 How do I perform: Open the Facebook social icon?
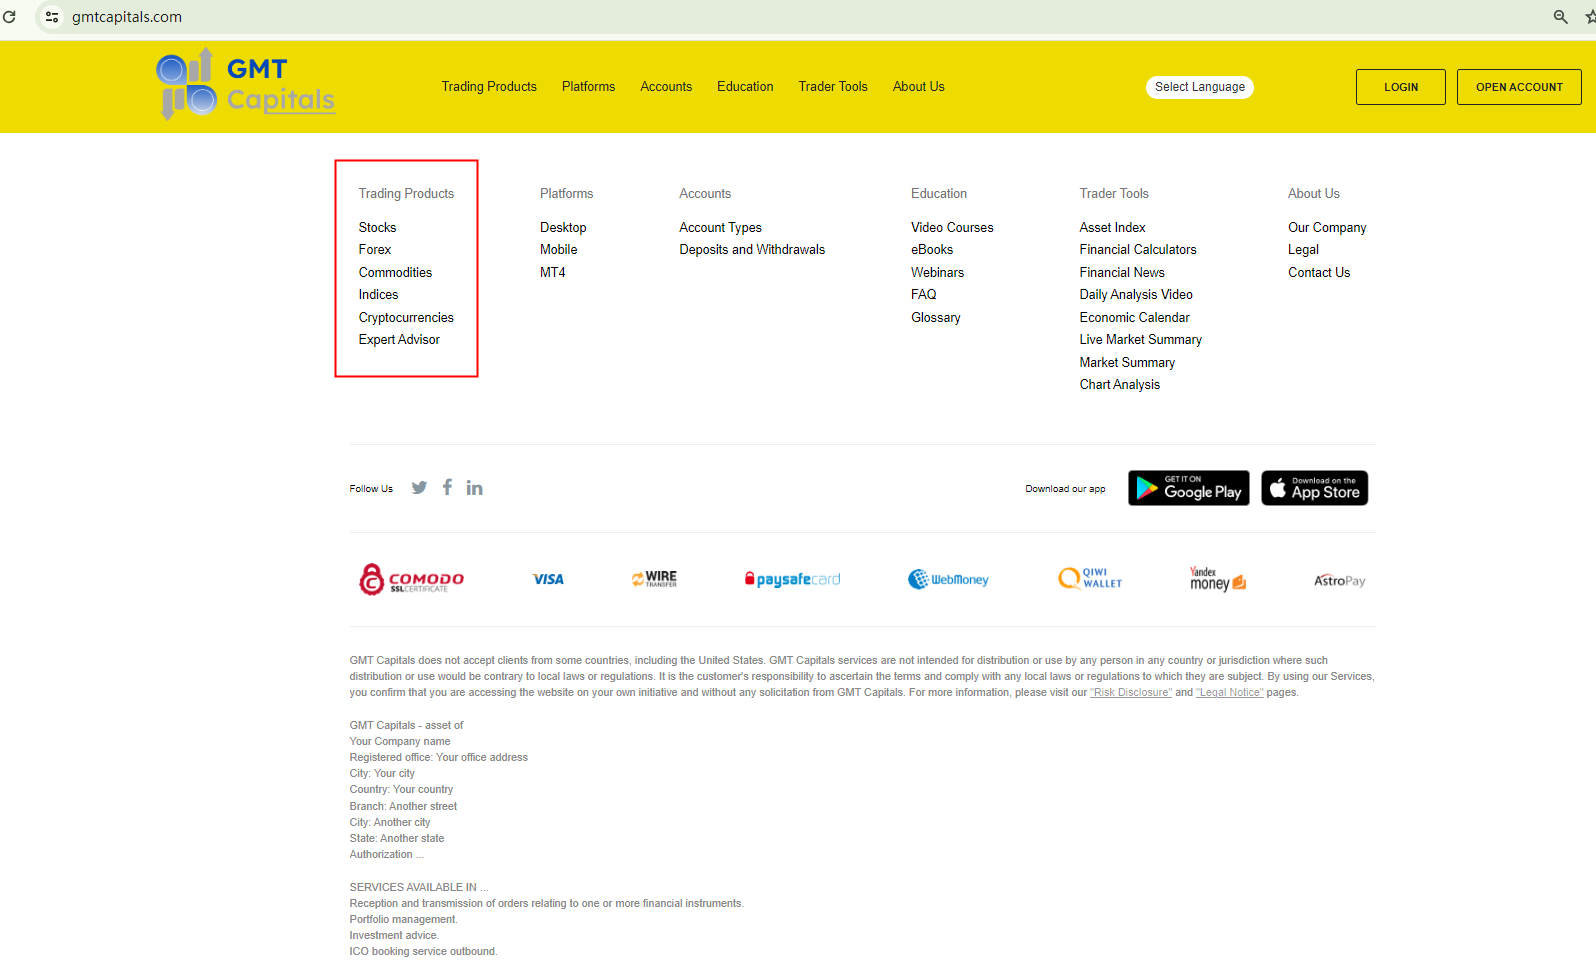point(447,487)
